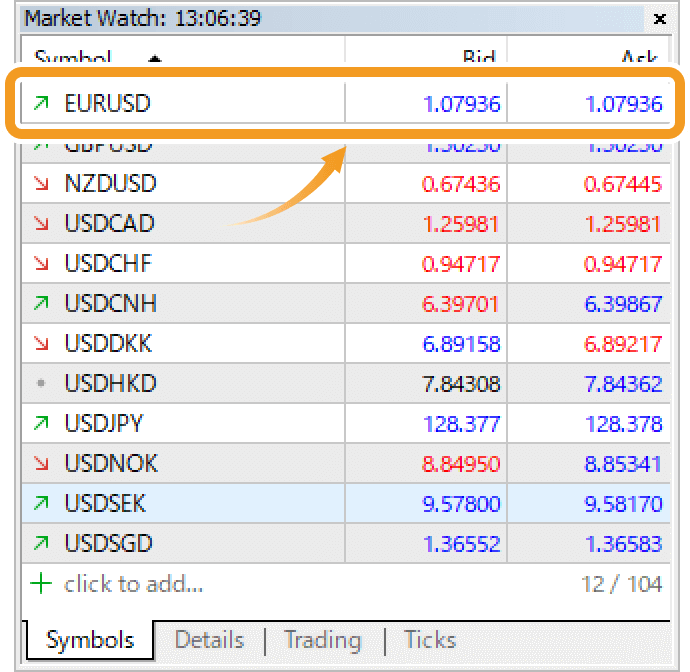Click the gray dot beside USDHKD

click(41, 383)
